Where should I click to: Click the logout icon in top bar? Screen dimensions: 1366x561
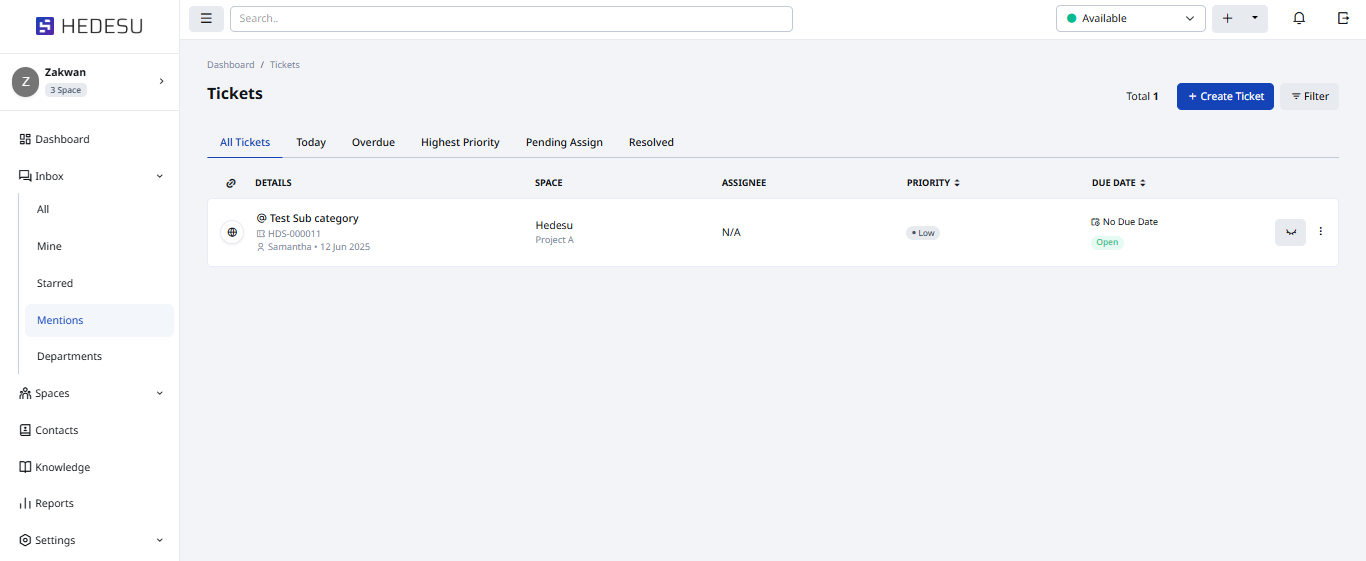tap(1343, 18)
